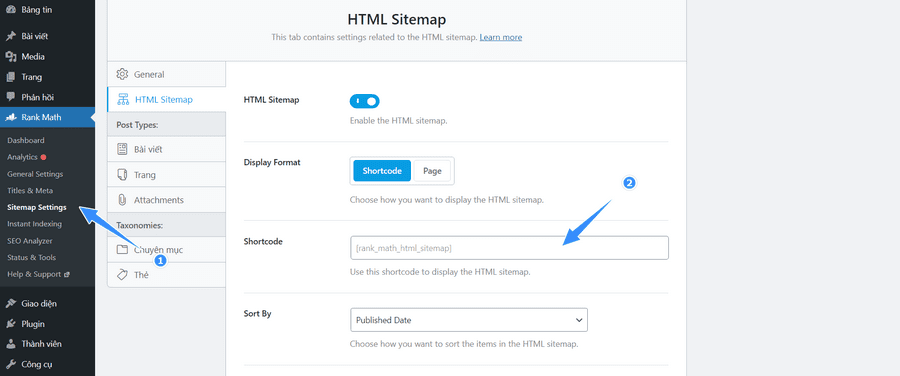Select Page display format
Viewport: 900px width, 376px height.
(432, 170)
